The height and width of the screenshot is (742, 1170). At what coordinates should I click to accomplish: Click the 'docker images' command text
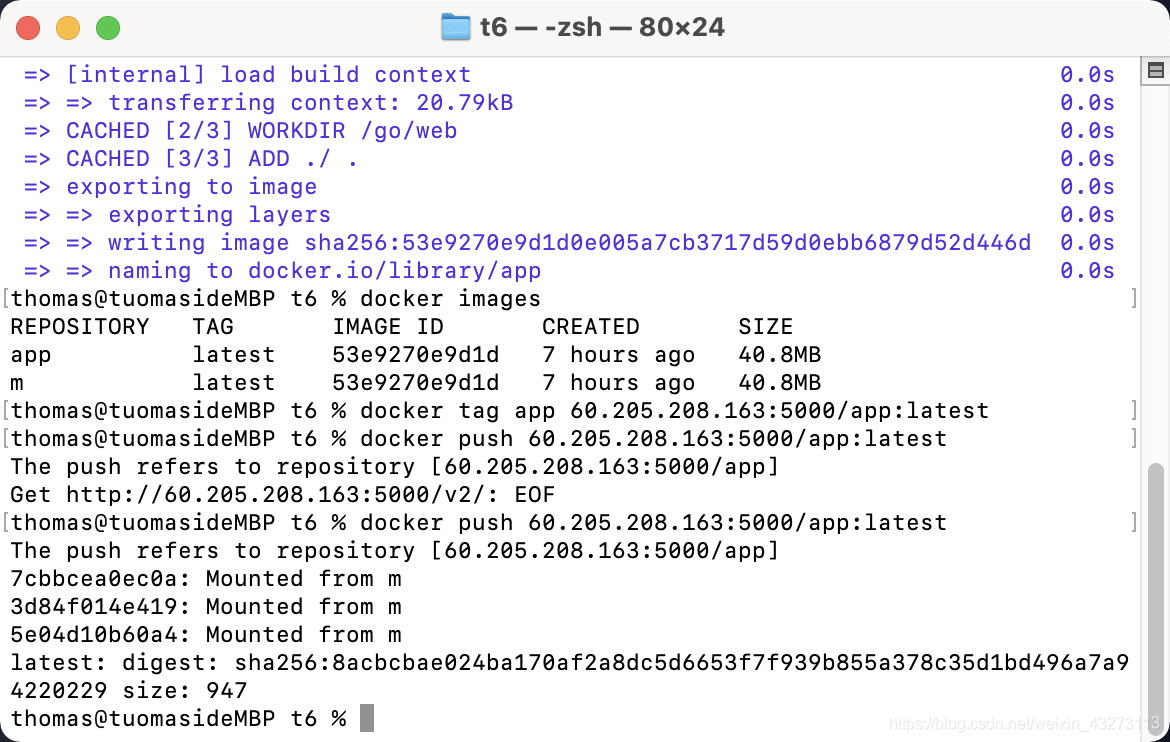point(450,299)
